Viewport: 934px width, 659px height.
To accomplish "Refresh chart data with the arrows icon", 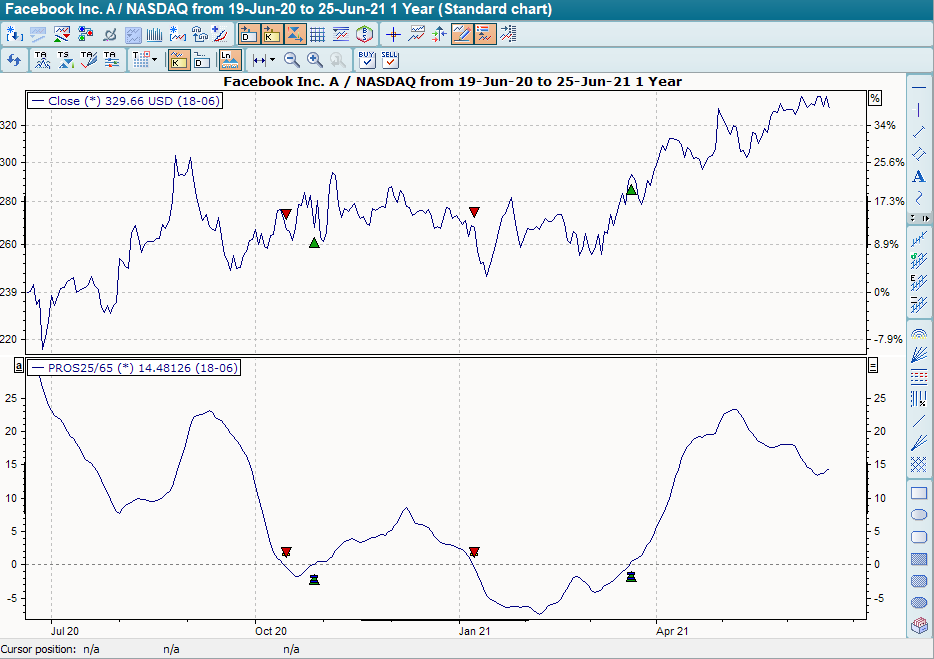I will point(14,60).
